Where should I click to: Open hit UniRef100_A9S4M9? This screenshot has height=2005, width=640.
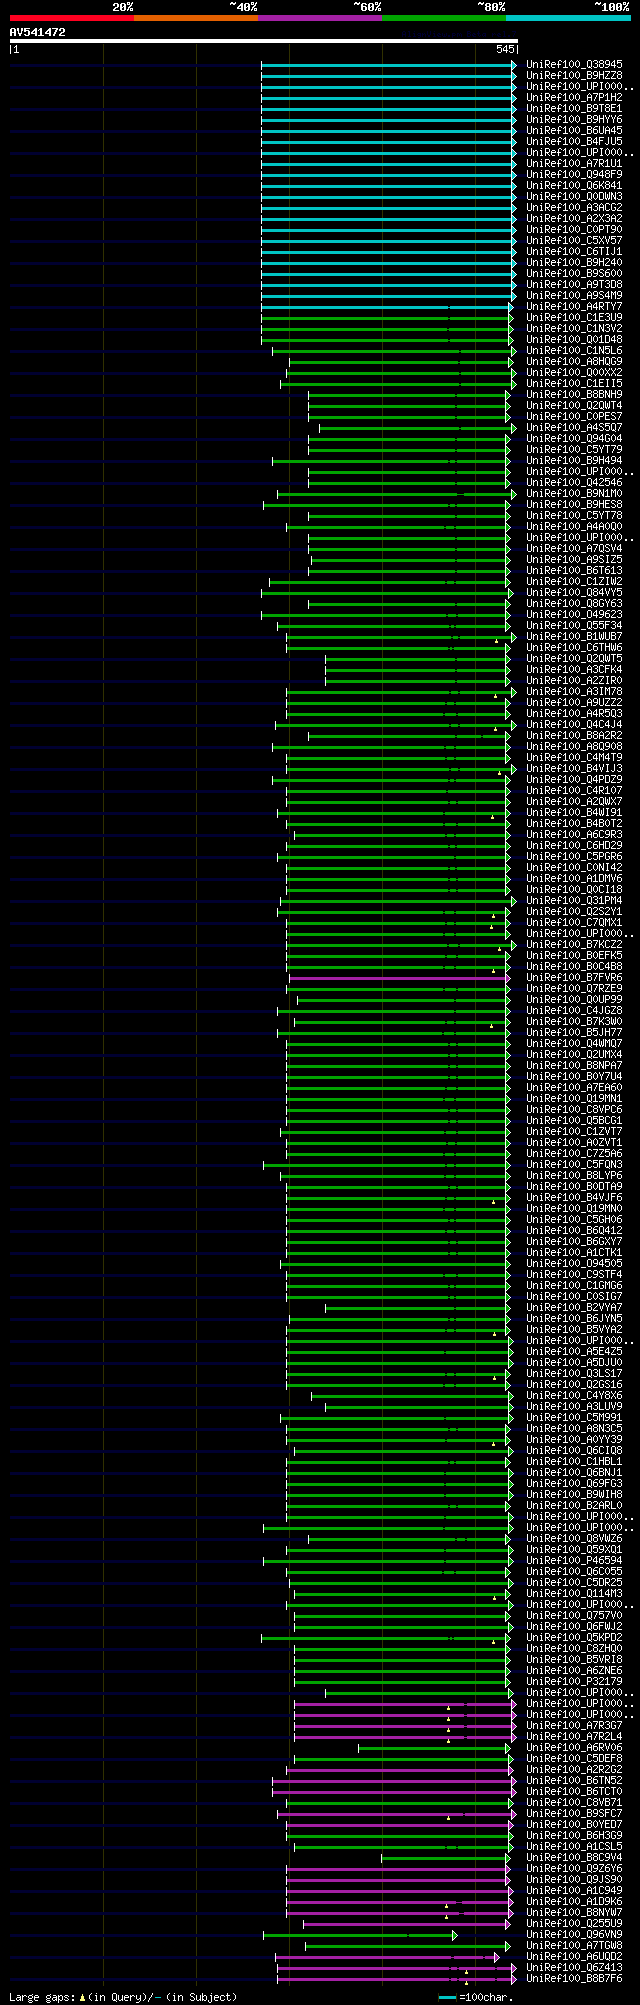(x=575, y=296)
